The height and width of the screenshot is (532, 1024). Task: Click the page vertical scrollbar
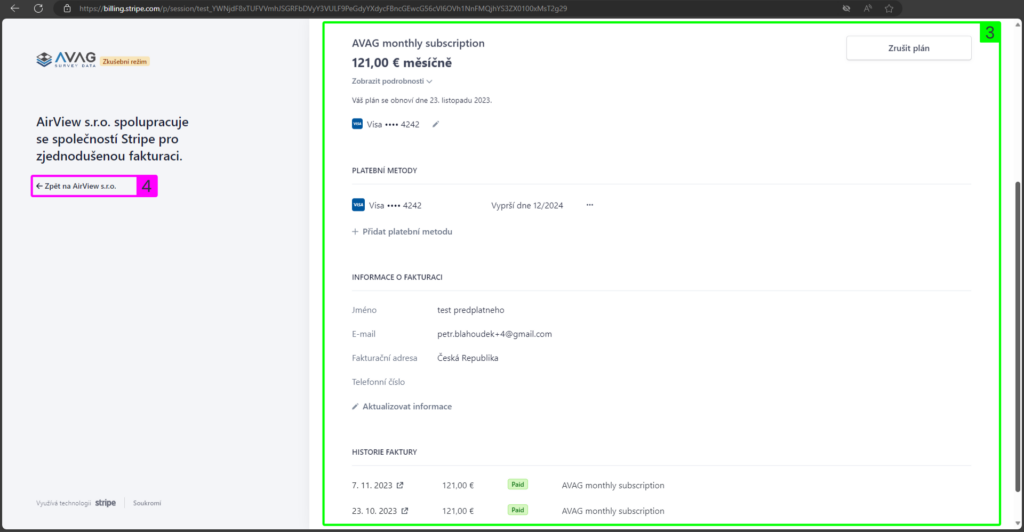click(x=1017, y=300)
